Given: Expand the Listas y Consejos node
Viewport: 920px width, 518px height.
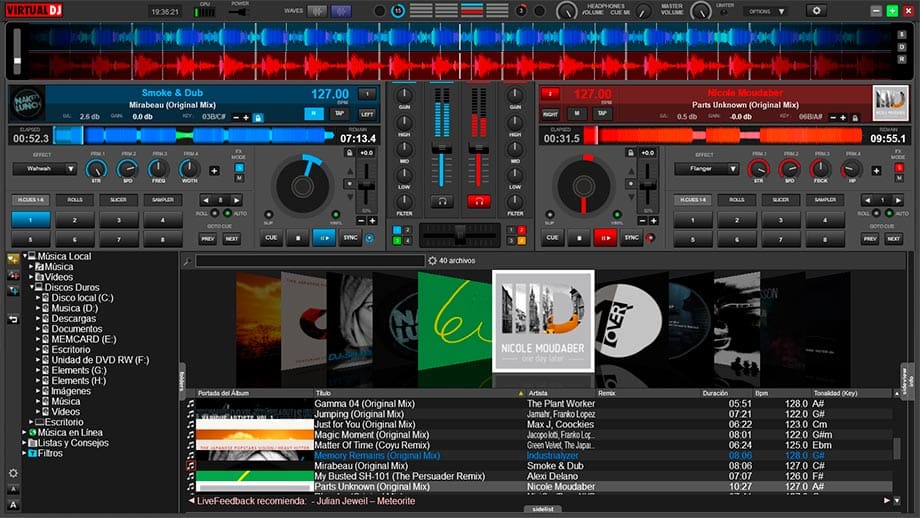Looking at the screenshot, I should click(x=25, y=443).
